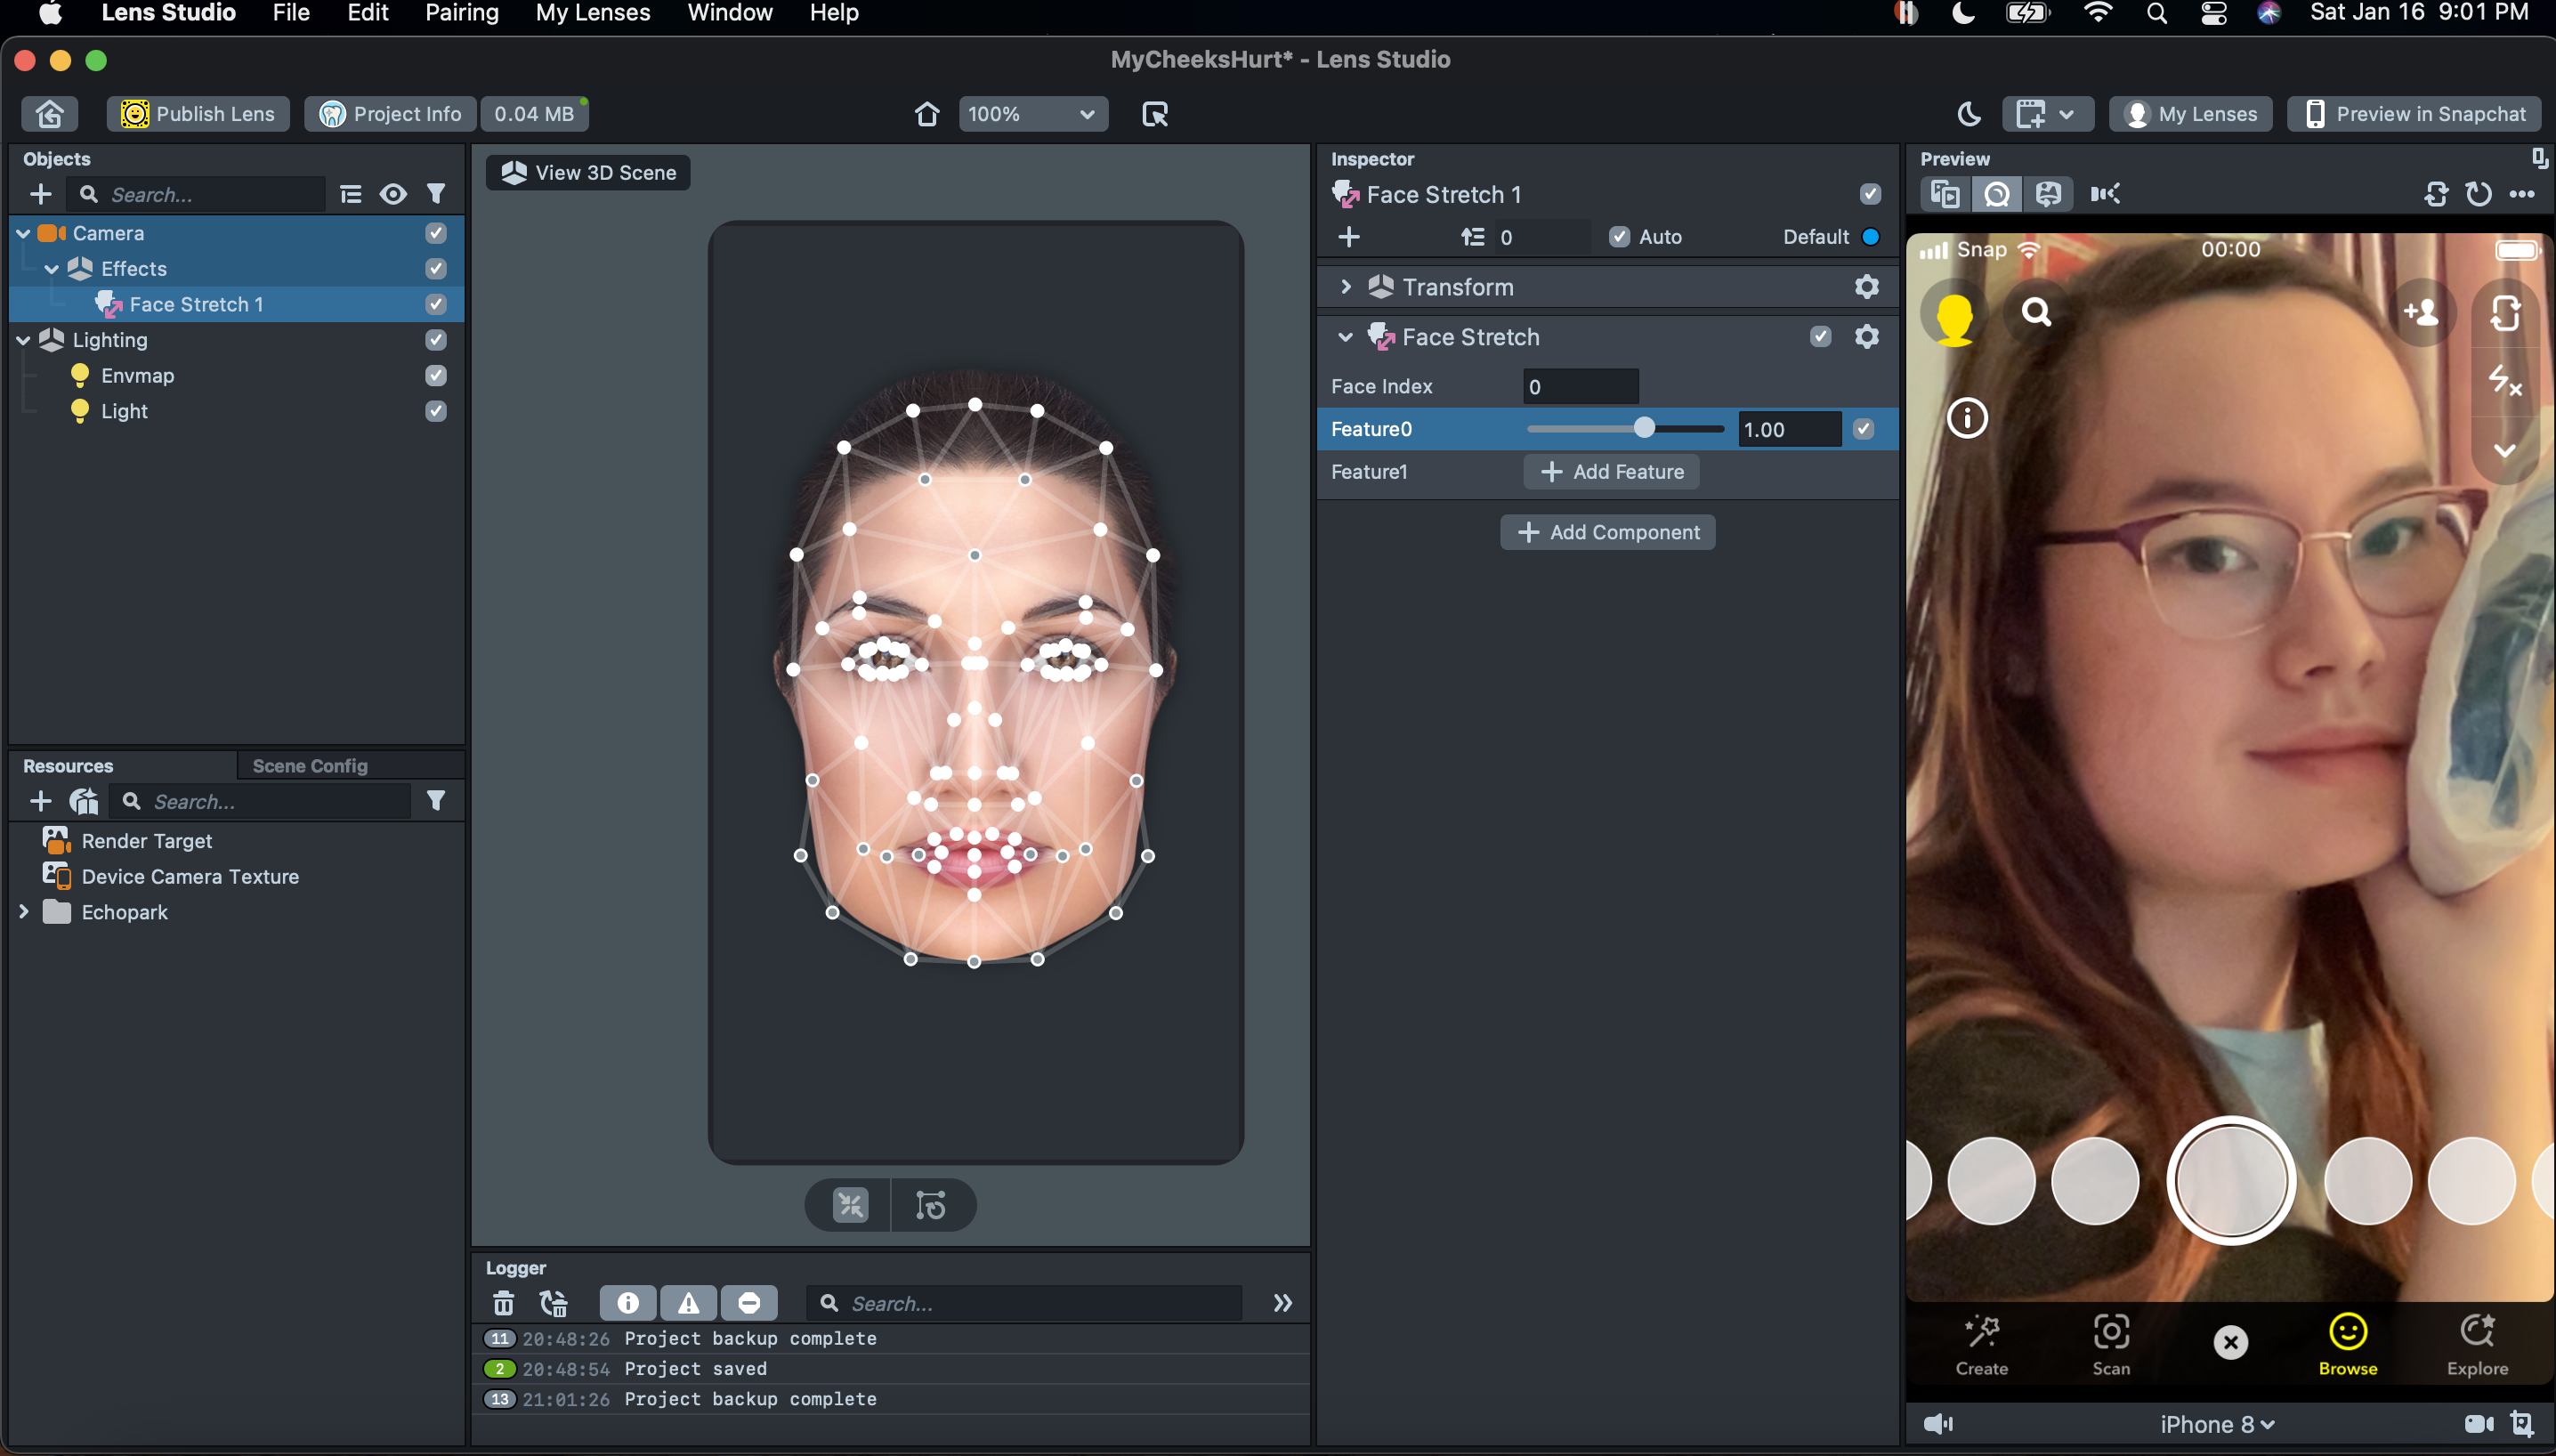
Task: Expand the Transform component section
Action: tap(1346, 287)
